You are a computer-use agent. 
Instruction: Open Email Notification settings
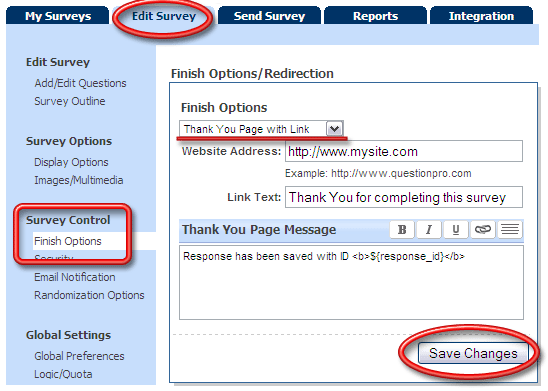(x=75, y=277)
